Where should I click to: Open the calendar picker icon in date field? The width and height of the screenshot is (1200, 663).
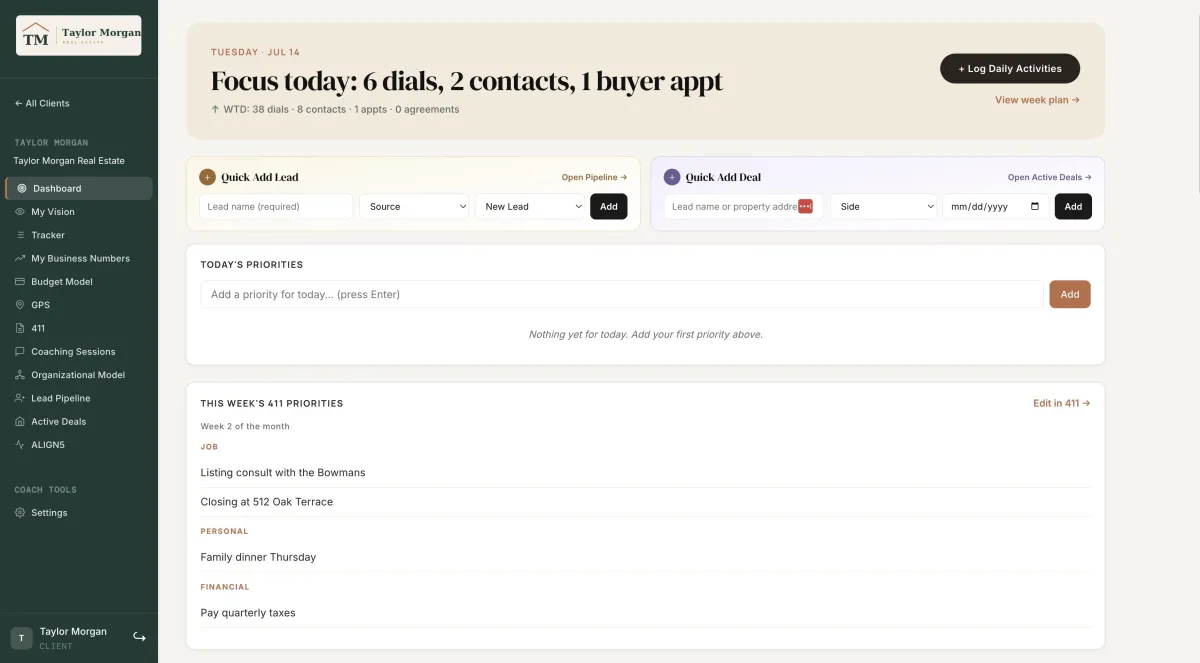(x=1034, y=207)
